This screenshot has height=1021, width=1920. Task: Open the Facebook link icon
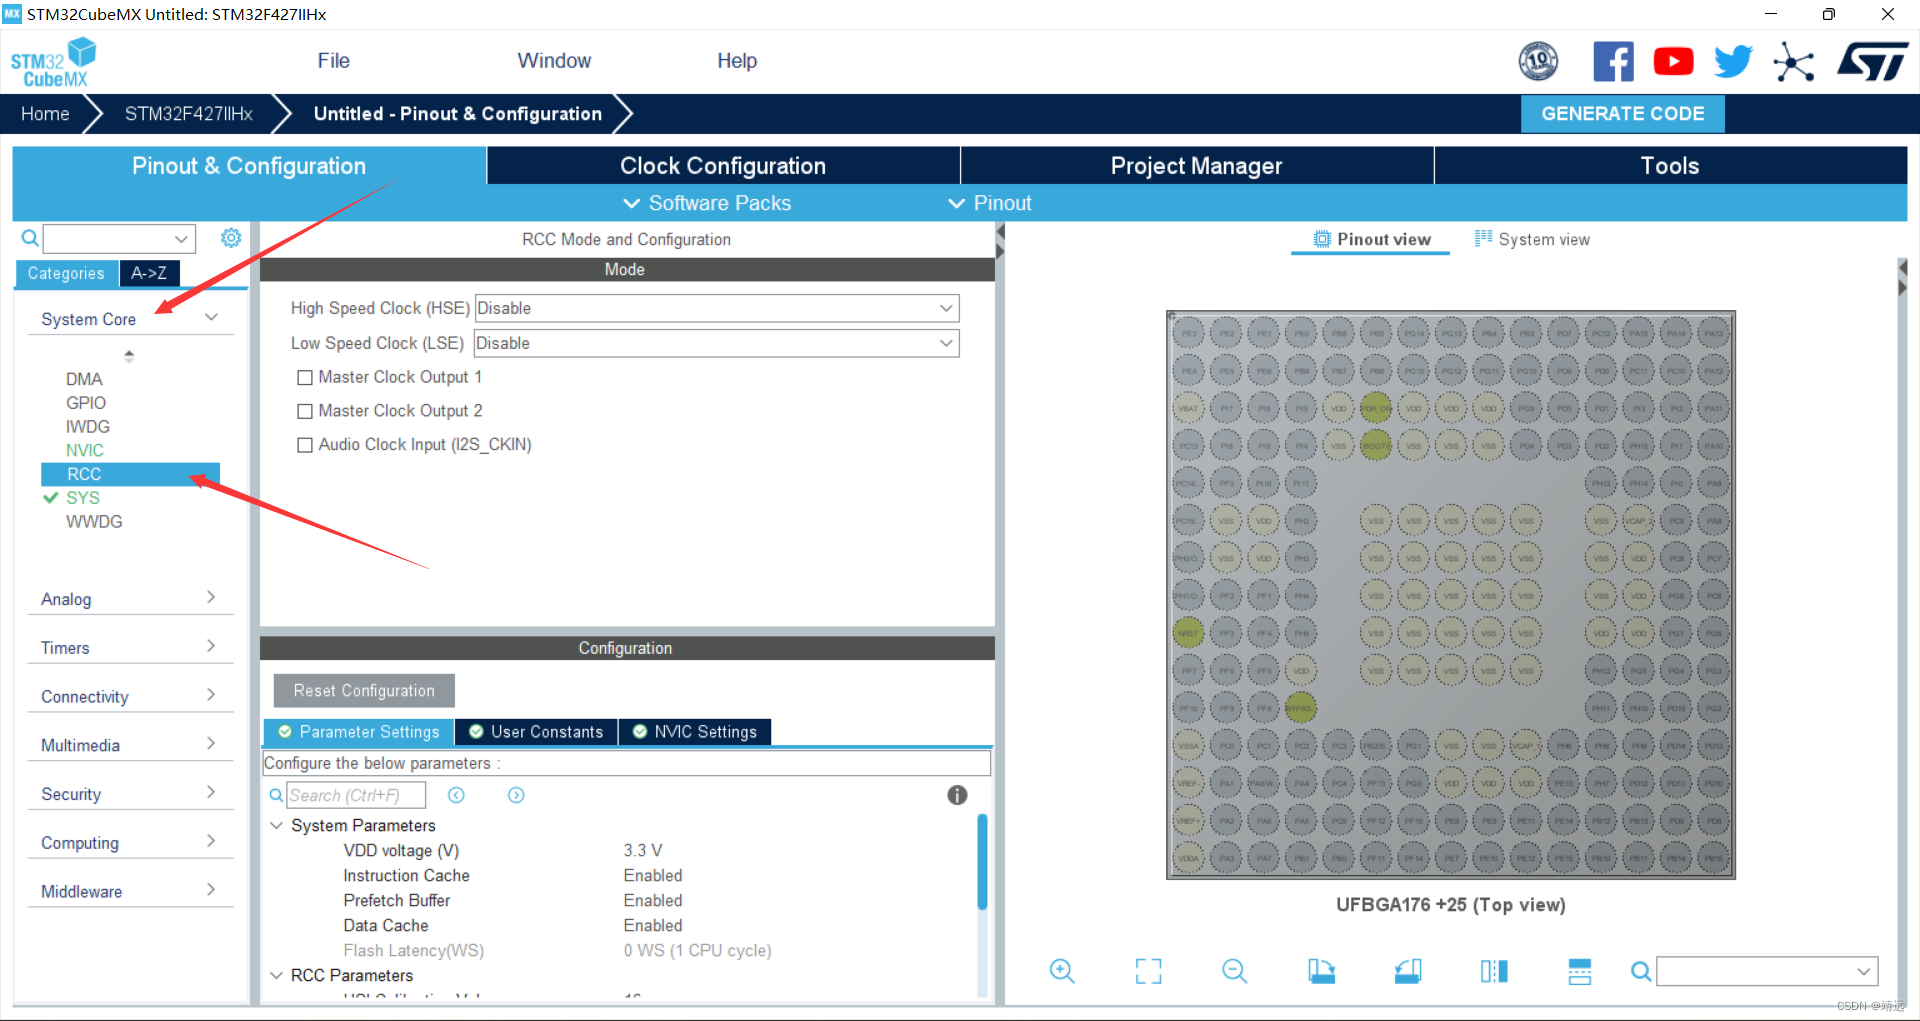pyautogui.click(x=1613, y=62)
